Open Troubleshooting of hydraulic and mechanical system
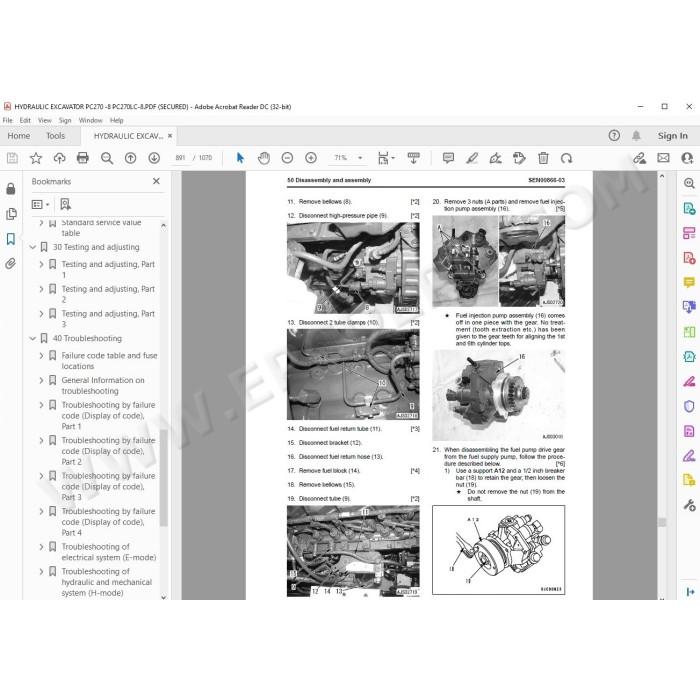 click(107, 582)
